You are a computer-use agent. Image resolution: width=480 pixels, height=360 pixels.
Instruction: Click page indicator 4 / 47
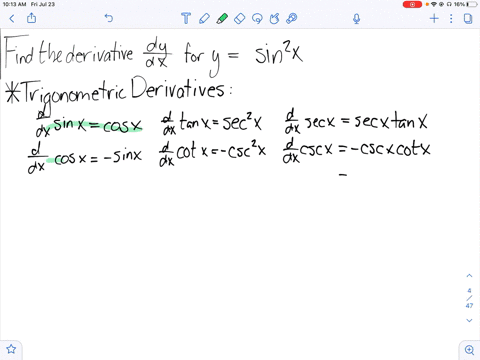(x=469, y=298)
